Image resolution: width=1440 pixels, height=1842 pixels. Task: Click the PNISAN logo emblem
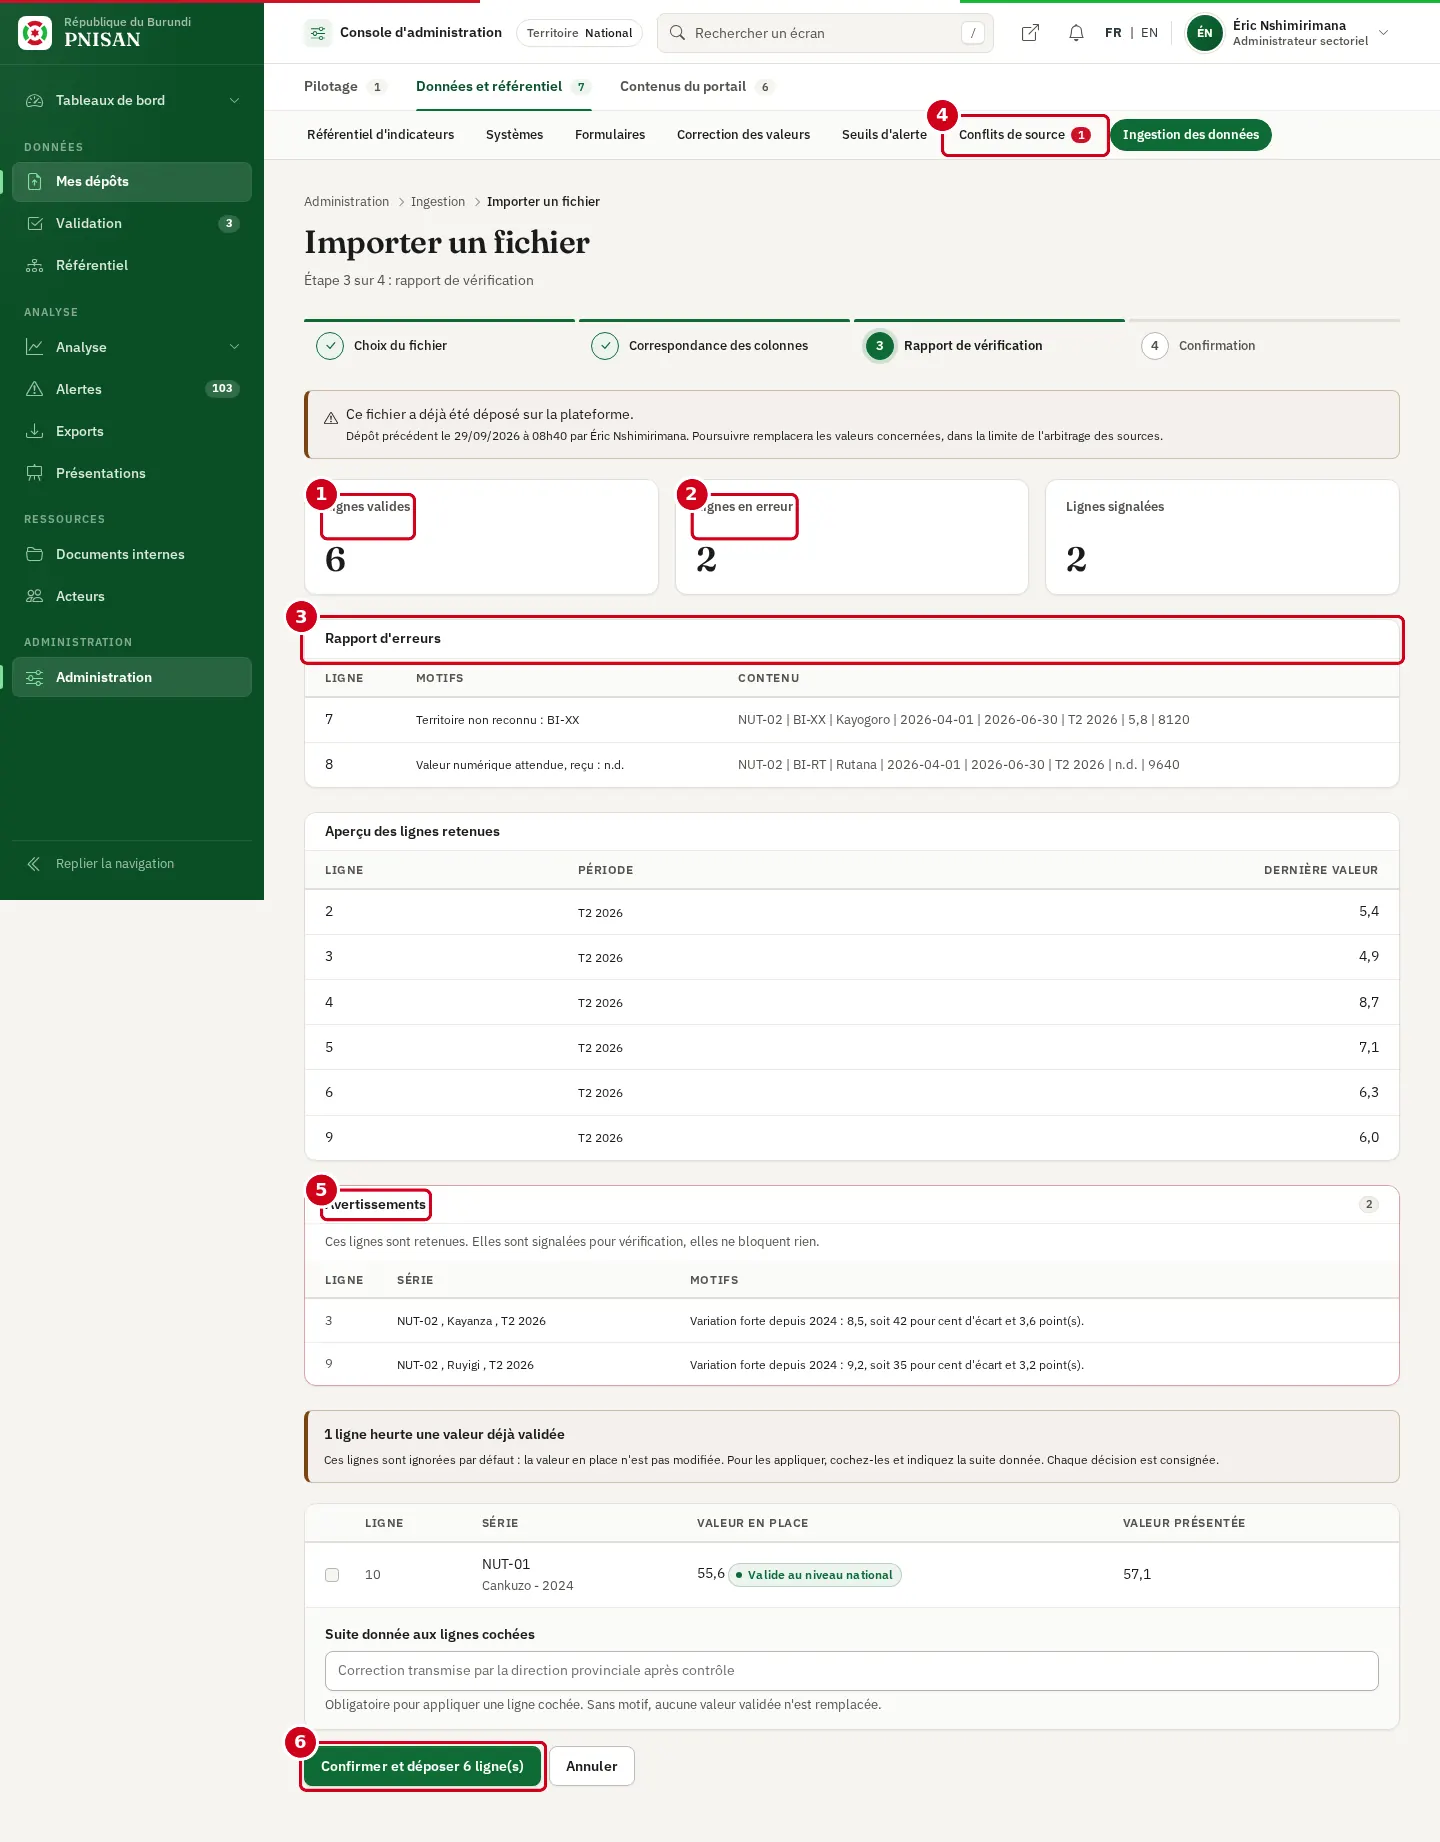point(35,33)
